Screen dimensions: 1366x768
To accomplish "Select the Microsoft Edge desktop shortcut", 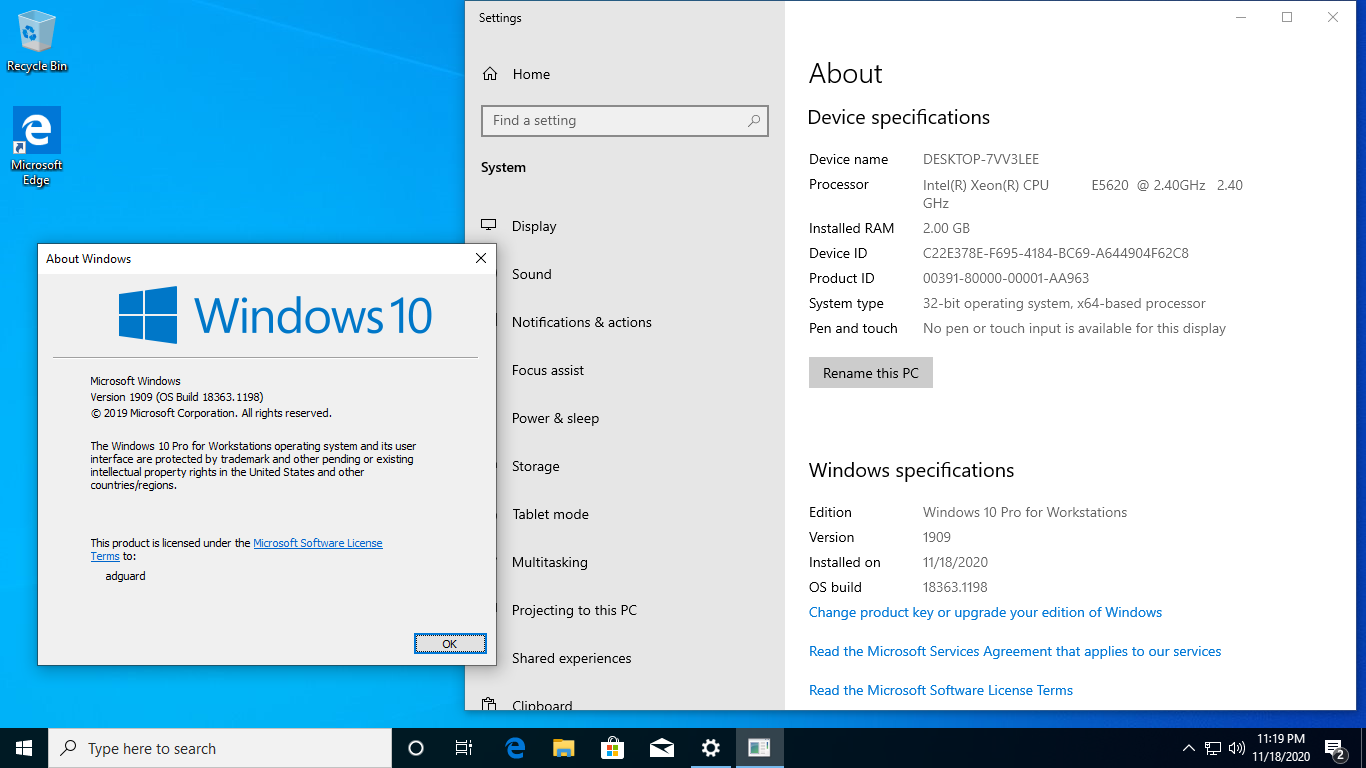I will (x=37, y=146).
